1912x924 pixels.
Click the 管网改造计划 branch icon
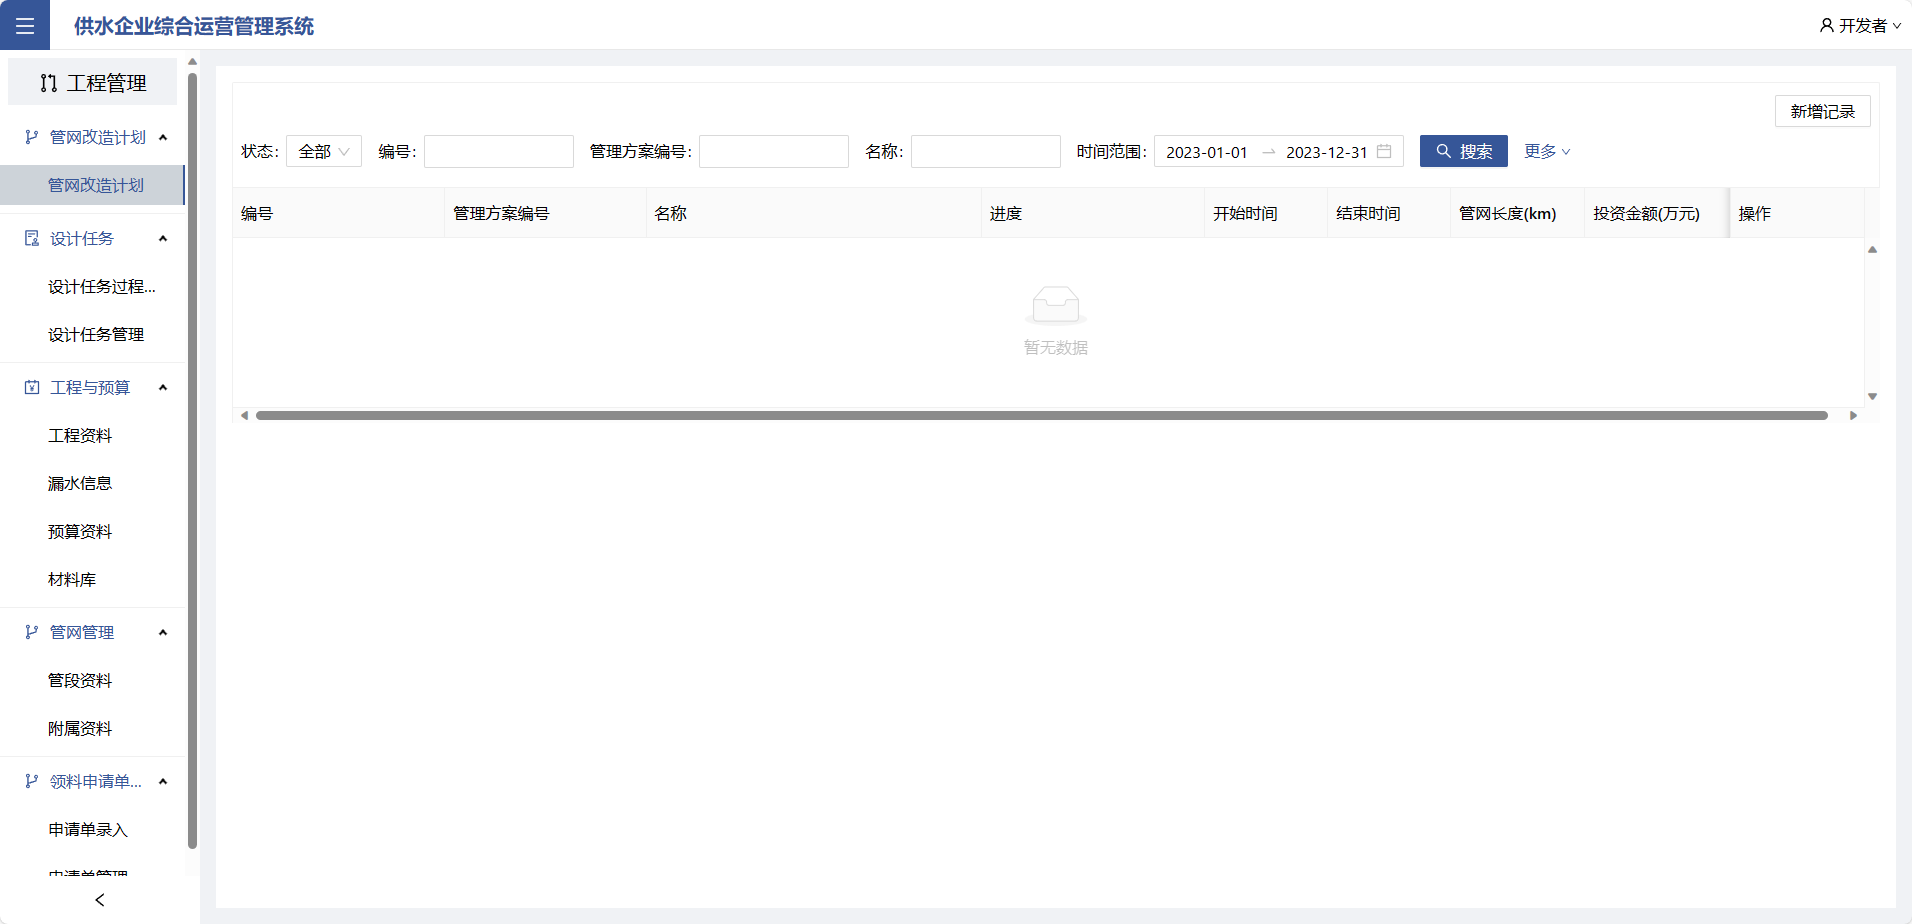coord(32,137)
